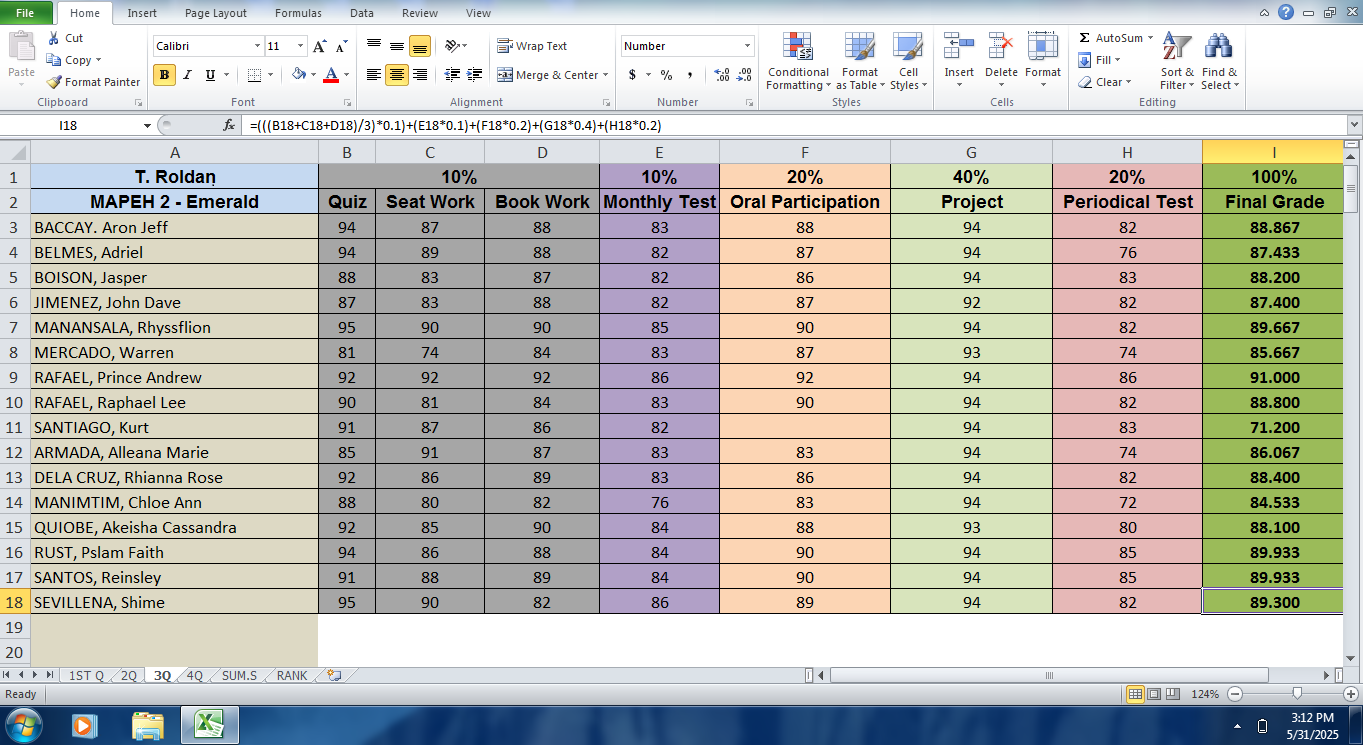1363x745 pixels.
Task: Toggle middle vertical alignment
Action: (397, 46)
